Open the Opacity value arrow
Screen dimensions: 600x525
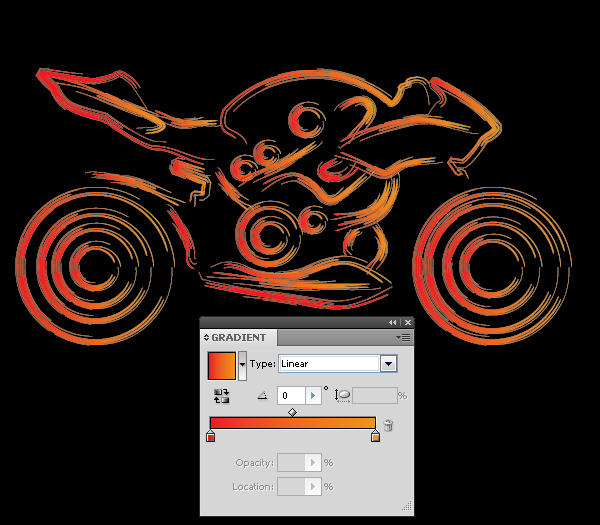point(313,463)
